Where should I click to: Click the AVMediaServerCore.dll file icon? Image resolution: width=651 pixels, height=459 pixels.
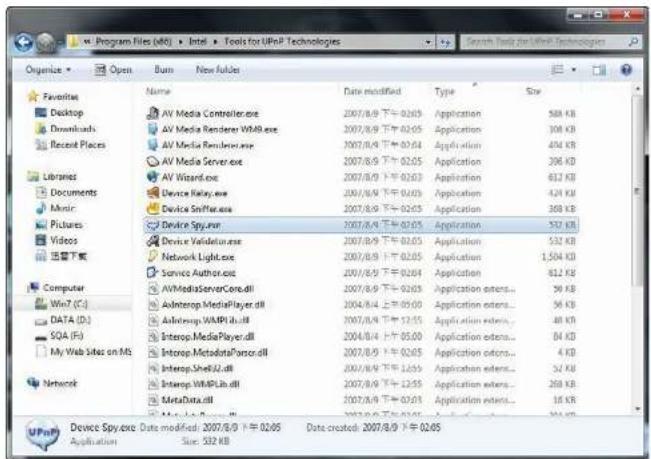click(x=154, y=288)
